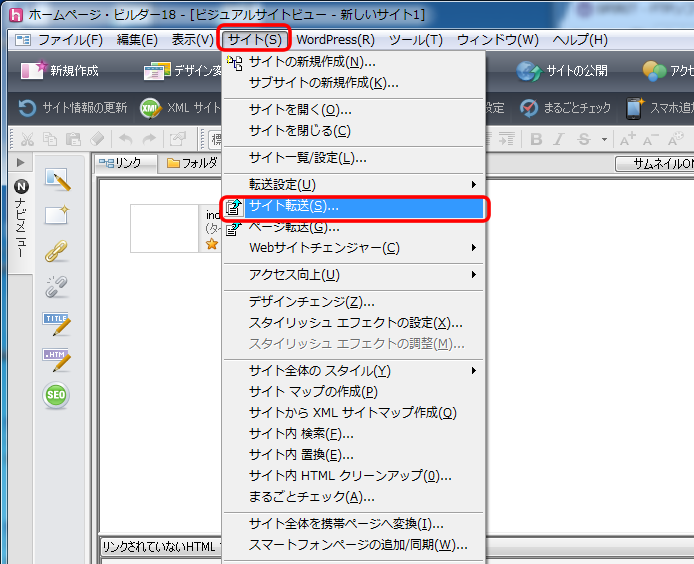Click the green SEO icon in sidebar

tap(56, 395)
